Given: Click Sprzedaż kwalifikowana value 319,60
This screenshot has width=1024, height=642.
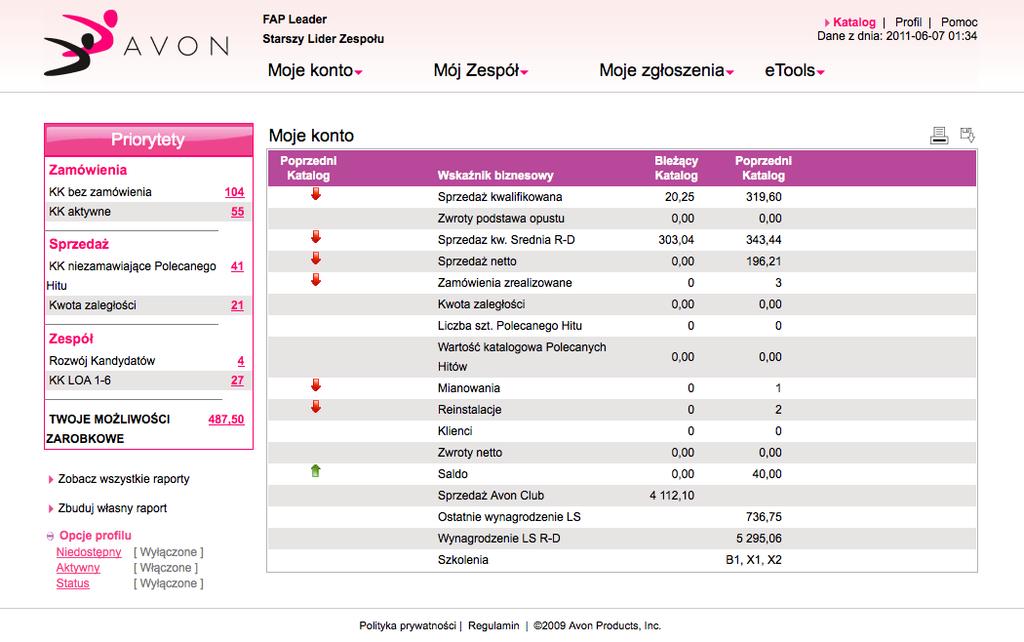Looking at the screenshot, I should coord(763,197).
